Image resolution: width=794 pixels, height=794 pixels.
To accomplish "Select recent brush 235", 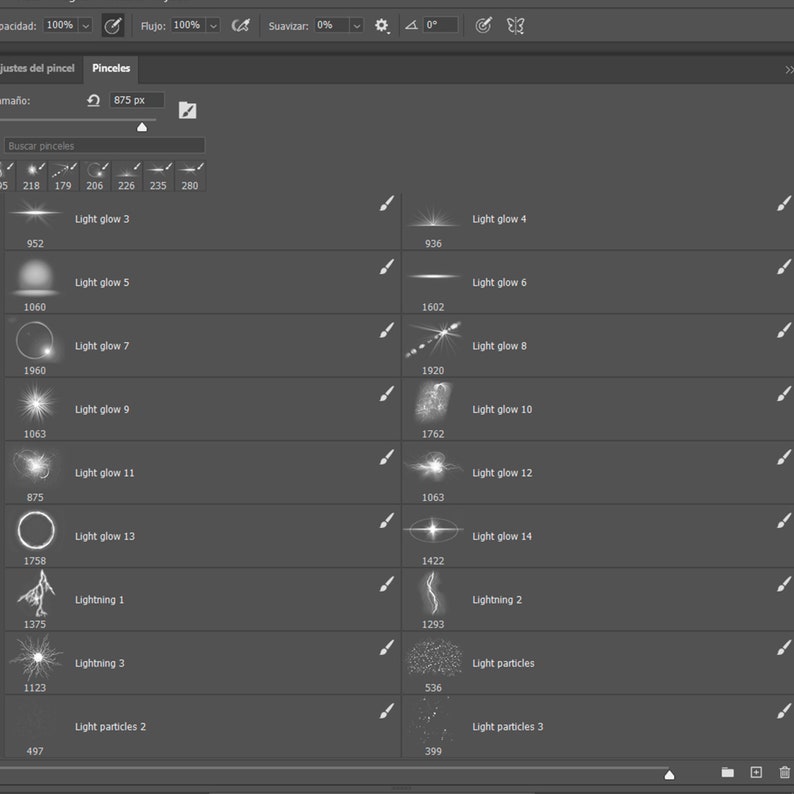I will (158, 176).
